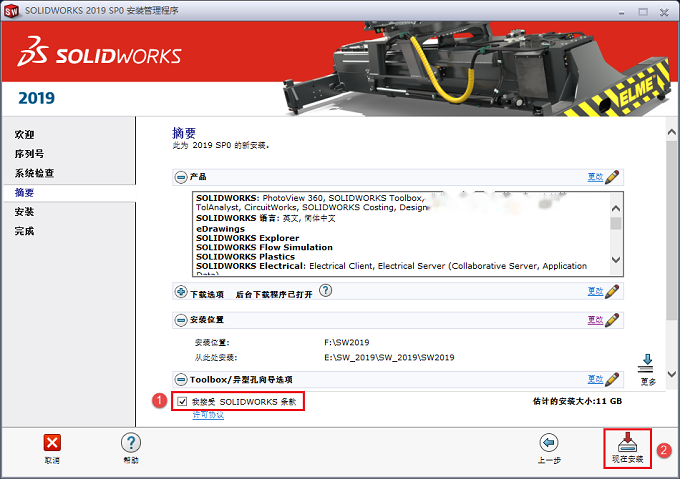Click the SOLIDWORKS Flow Simulation entry
This screenshot has height=479, width=680.
coord(264,248)
